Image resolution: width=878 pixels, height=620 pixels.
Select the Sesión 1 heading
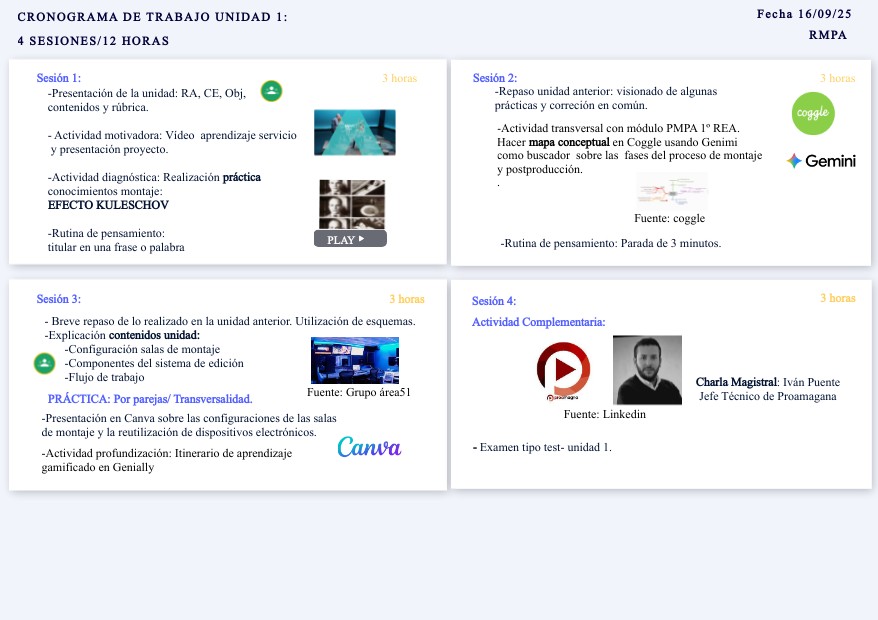(59, 78)
